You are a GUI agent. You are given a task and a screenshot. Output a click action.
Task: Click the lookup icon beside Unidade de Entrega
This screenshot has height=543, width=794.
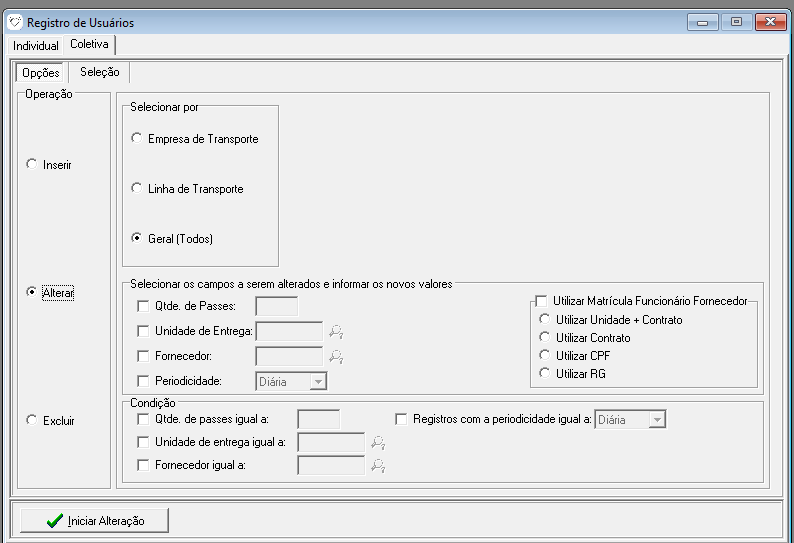336,331
